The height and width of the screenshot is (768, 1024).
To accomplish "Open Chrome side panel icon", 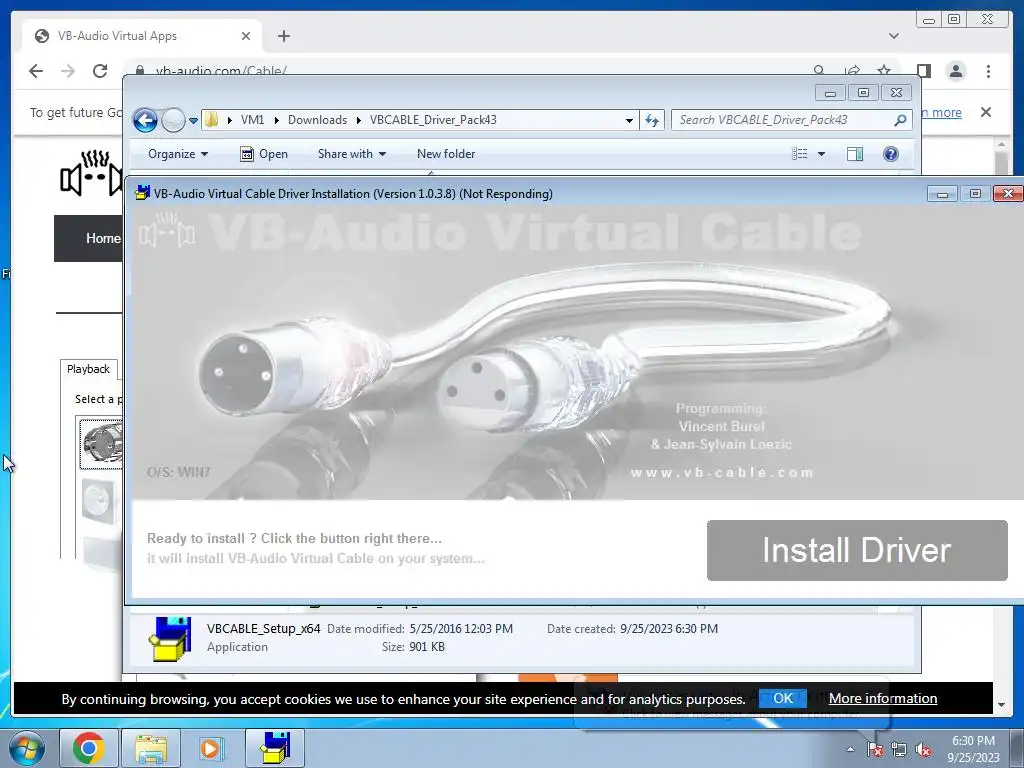I will (923, 71).
